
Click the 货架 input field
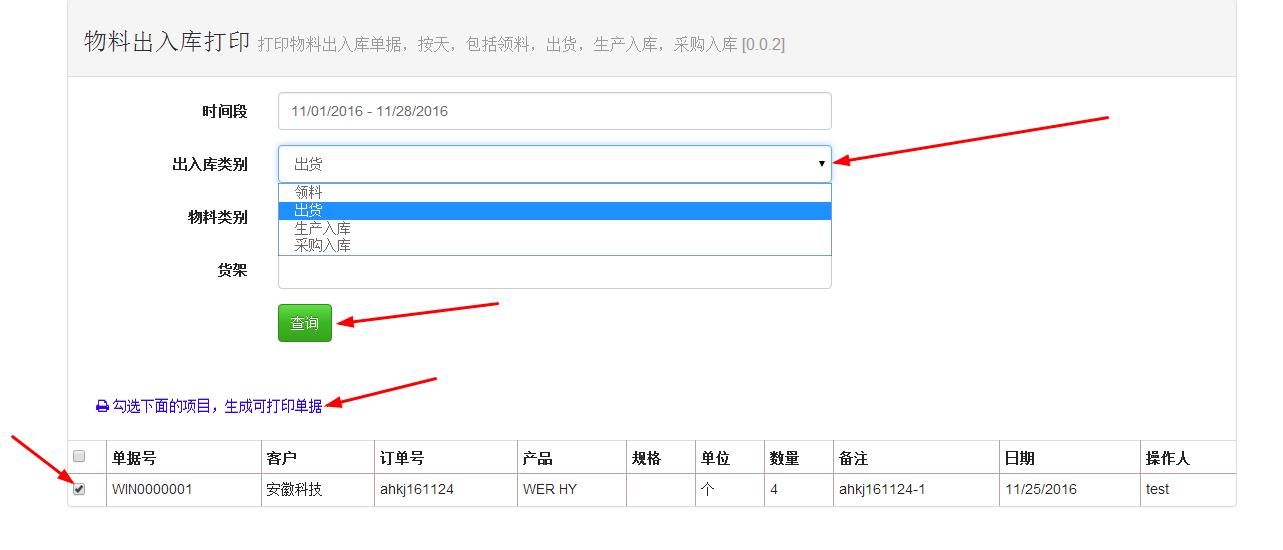(x=554, y=273)
